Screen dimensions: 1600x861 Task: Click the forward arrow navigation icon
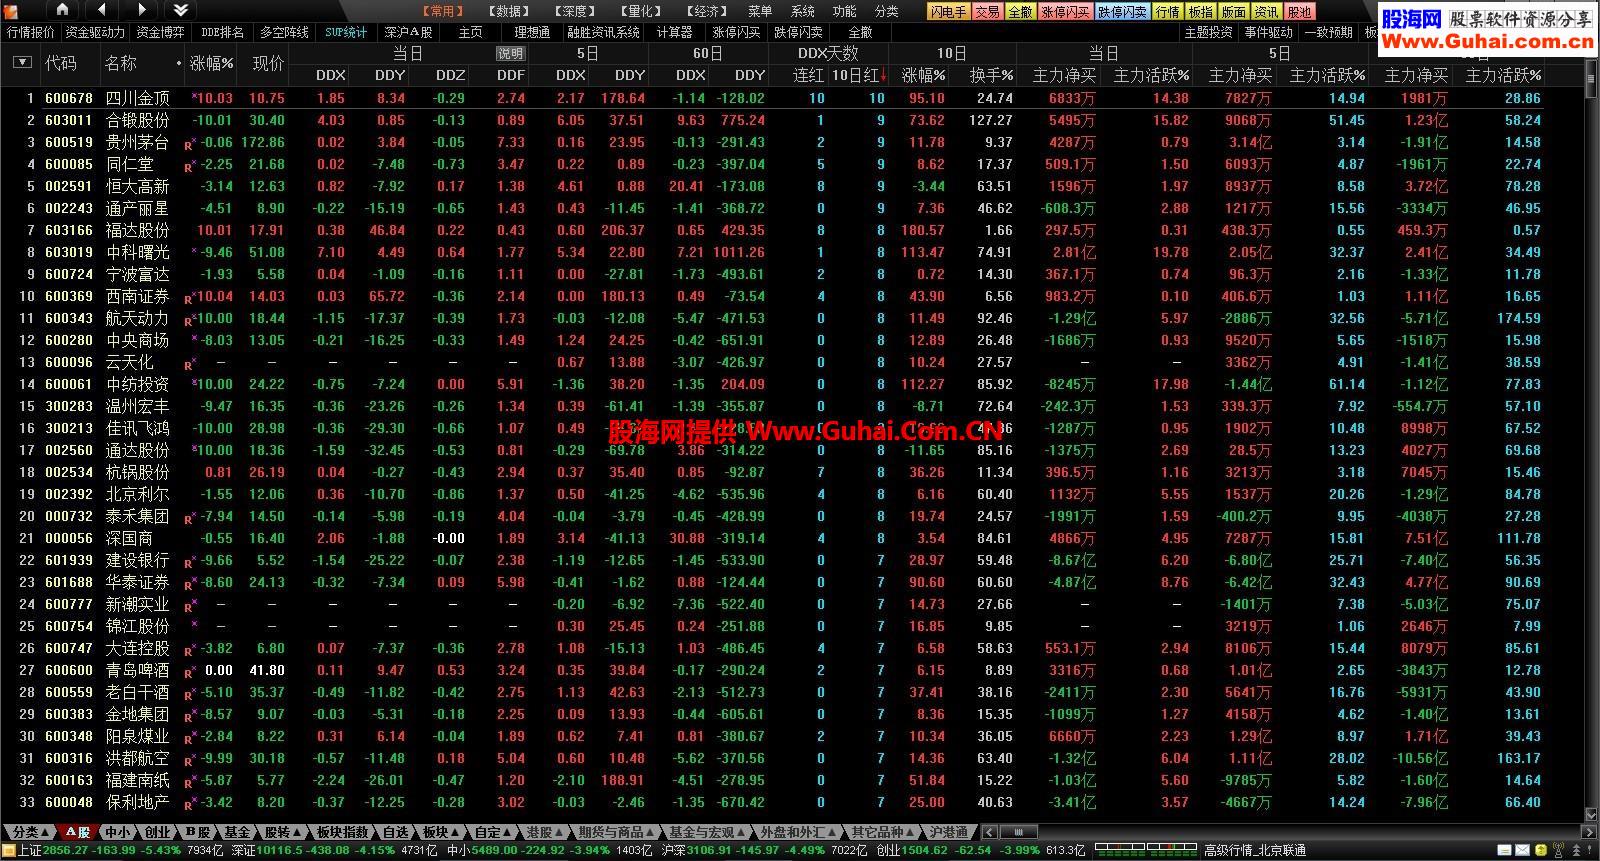pyautogui.click(x=141, y=10)
